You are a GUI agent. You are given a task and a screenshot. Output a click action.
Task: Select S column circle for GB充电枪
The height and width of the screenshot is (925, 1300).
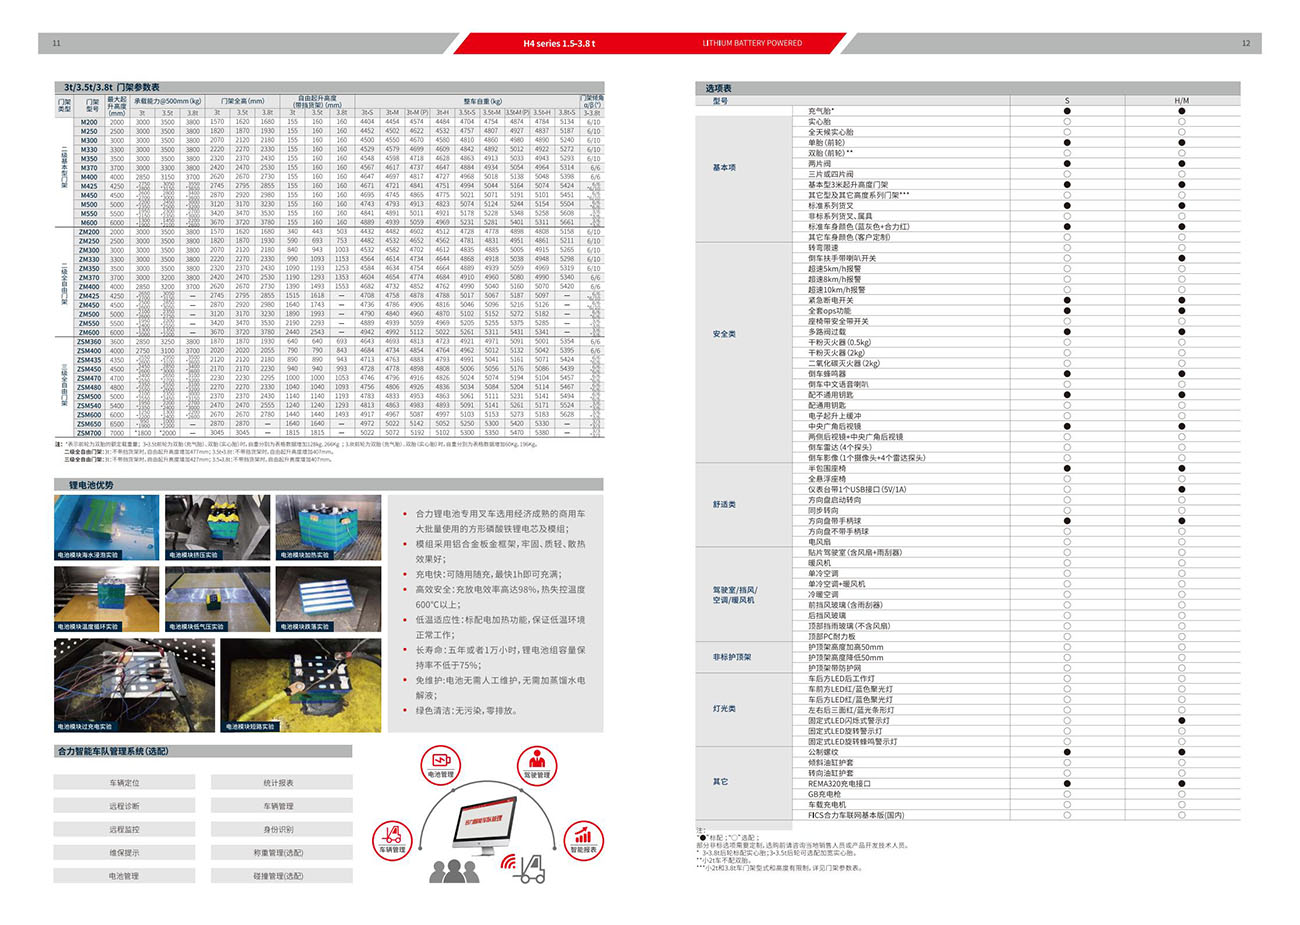[x=1067, y=794]
